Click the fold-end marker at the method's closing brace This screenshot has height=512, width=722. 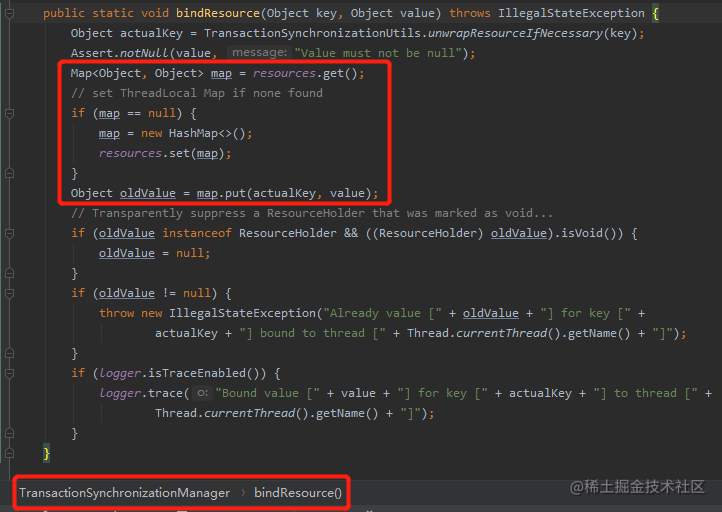(9, 454)
